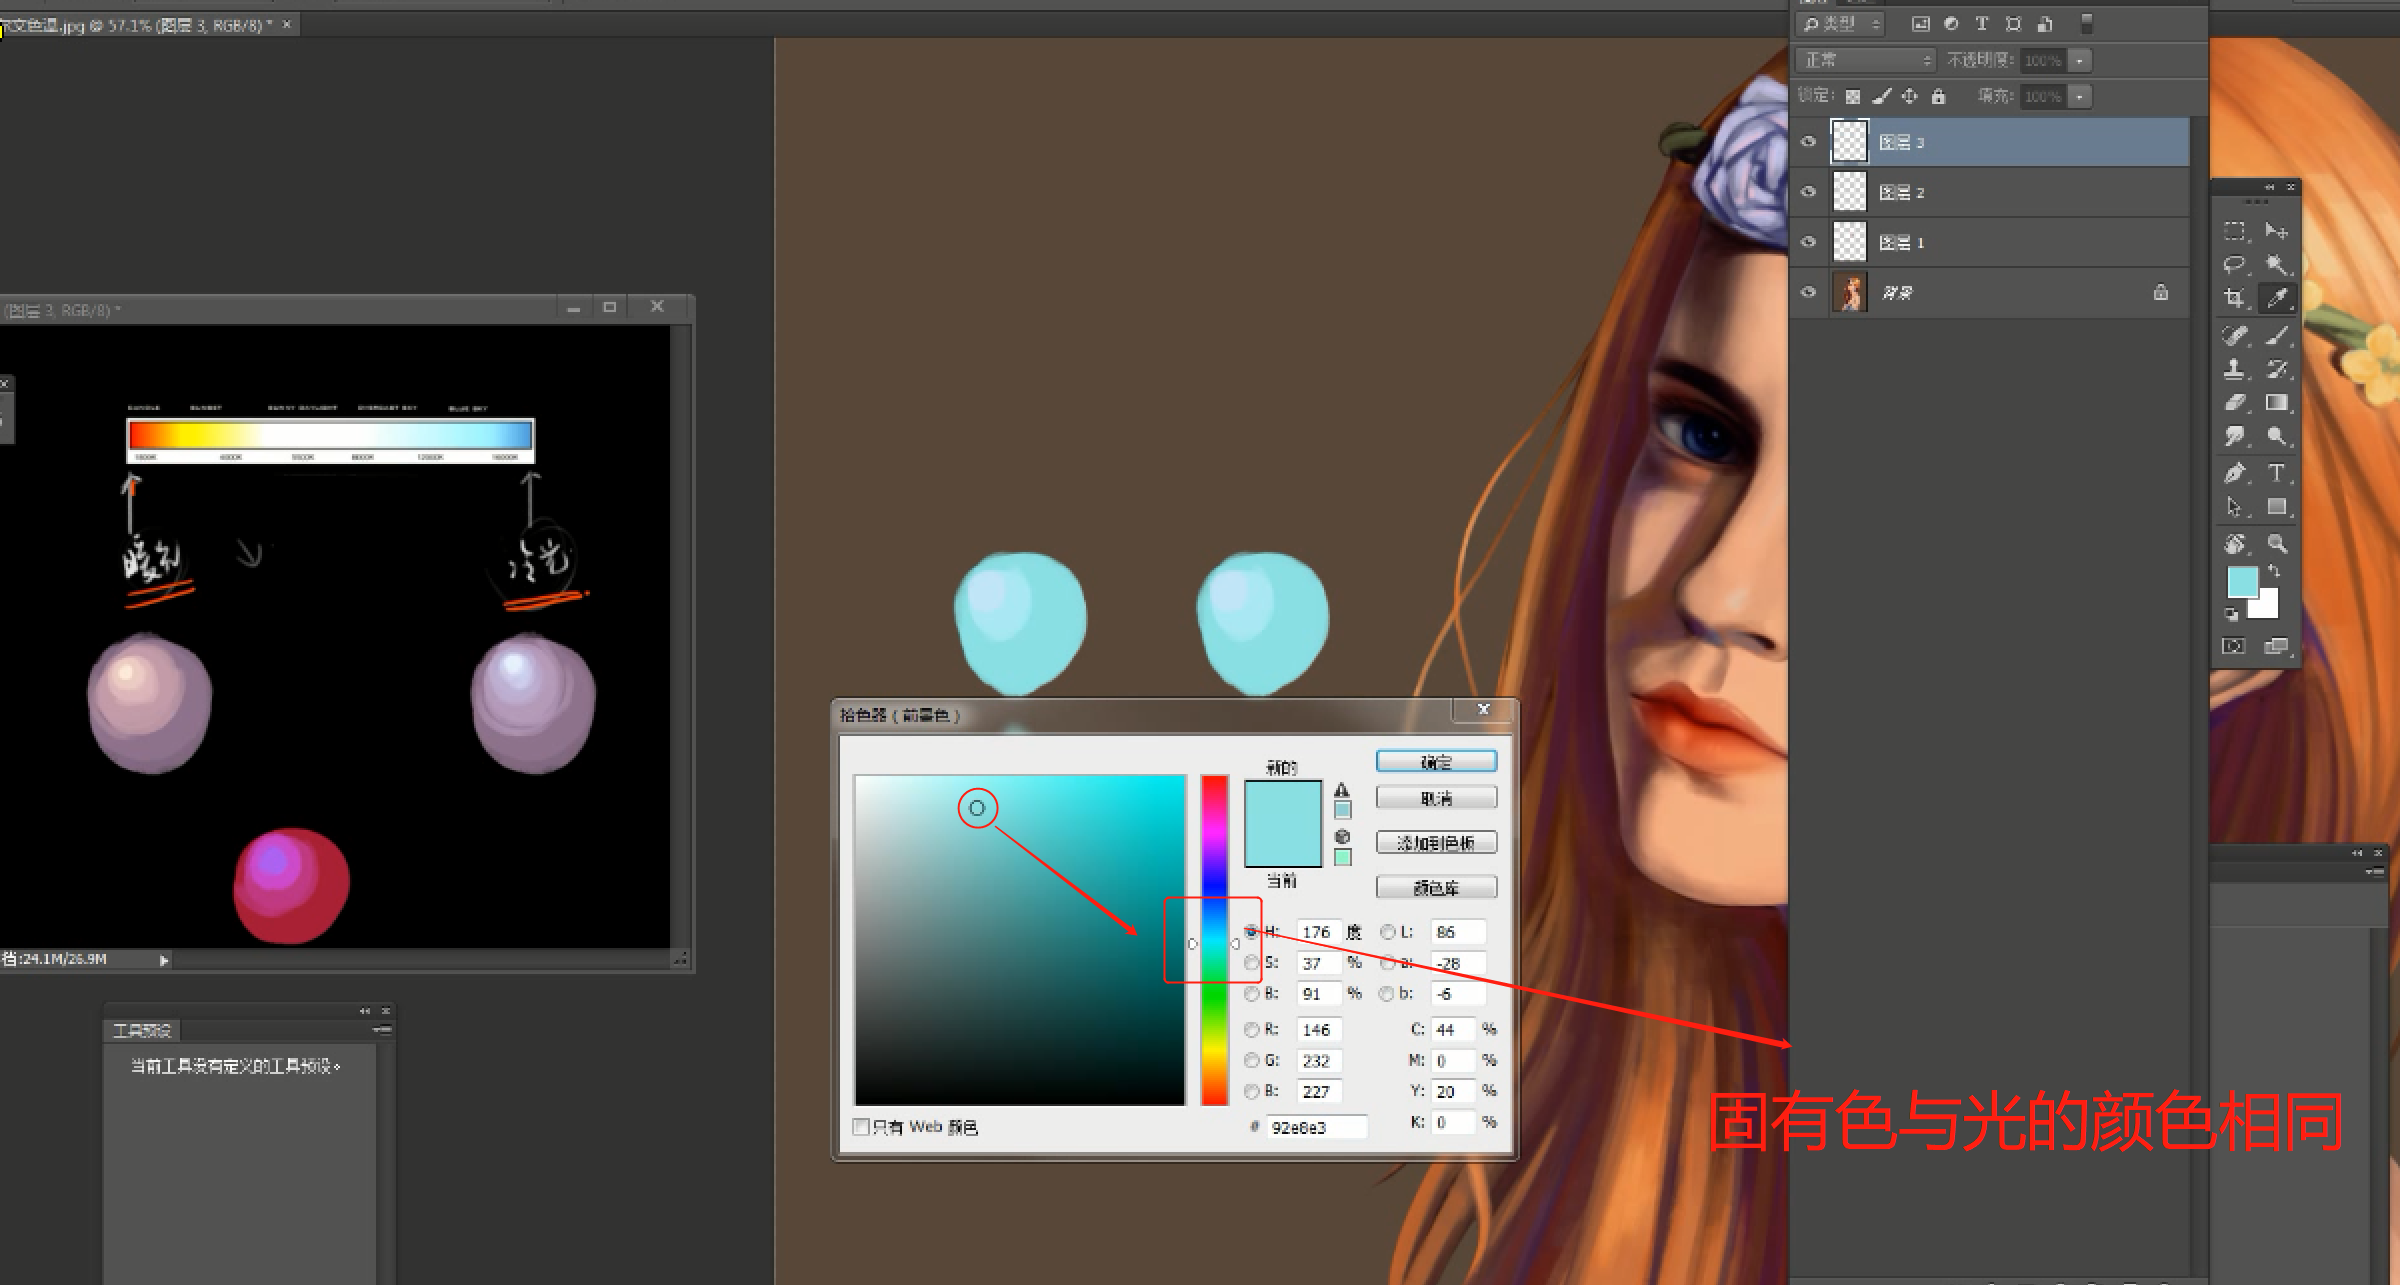Check the 只有 Web 颜色 checkbox
The width and height of the screenshot is (2400, 1285).
pos(861,1127)
